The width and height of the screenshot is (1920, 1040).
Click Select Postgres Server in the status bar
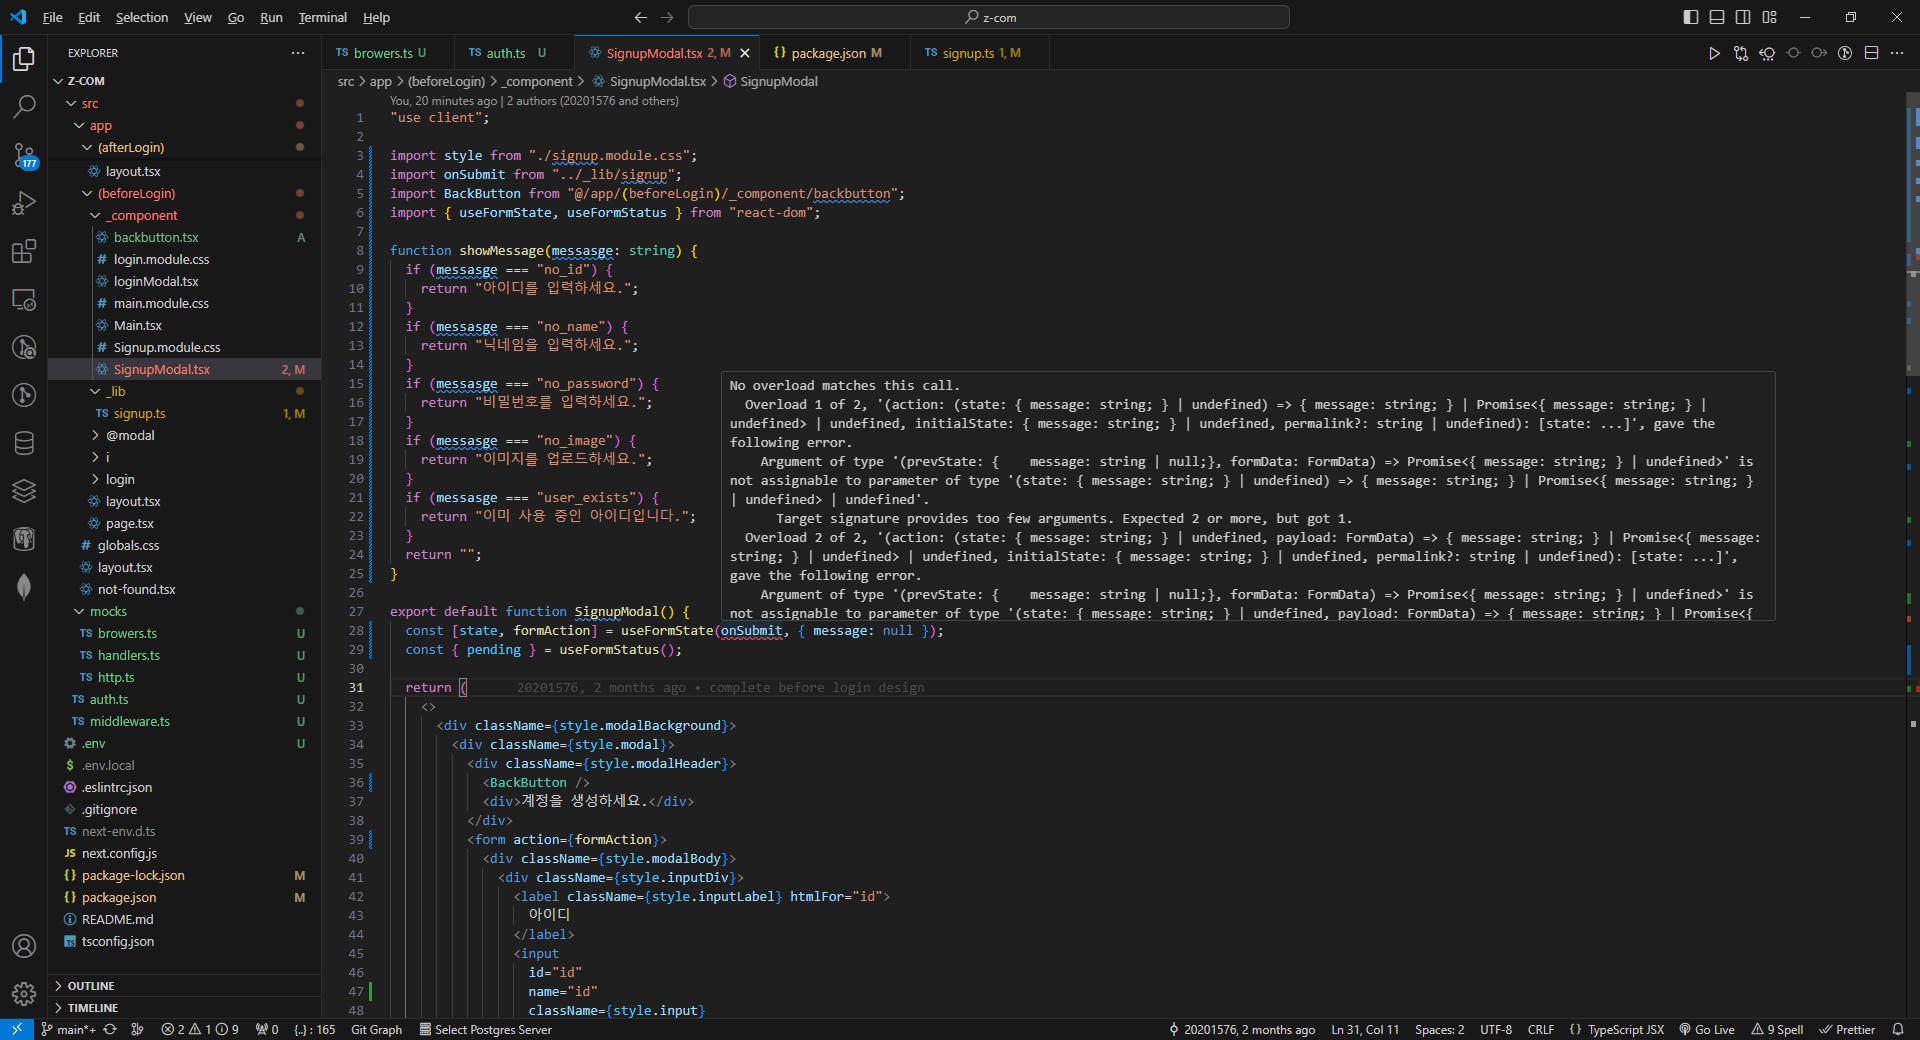[x=485, y=1029]
